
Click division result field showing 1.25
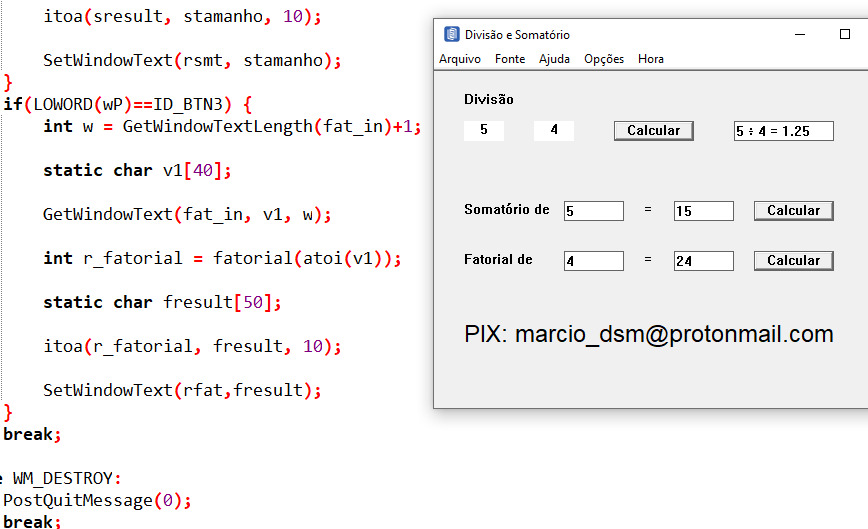tap(784, 131)
